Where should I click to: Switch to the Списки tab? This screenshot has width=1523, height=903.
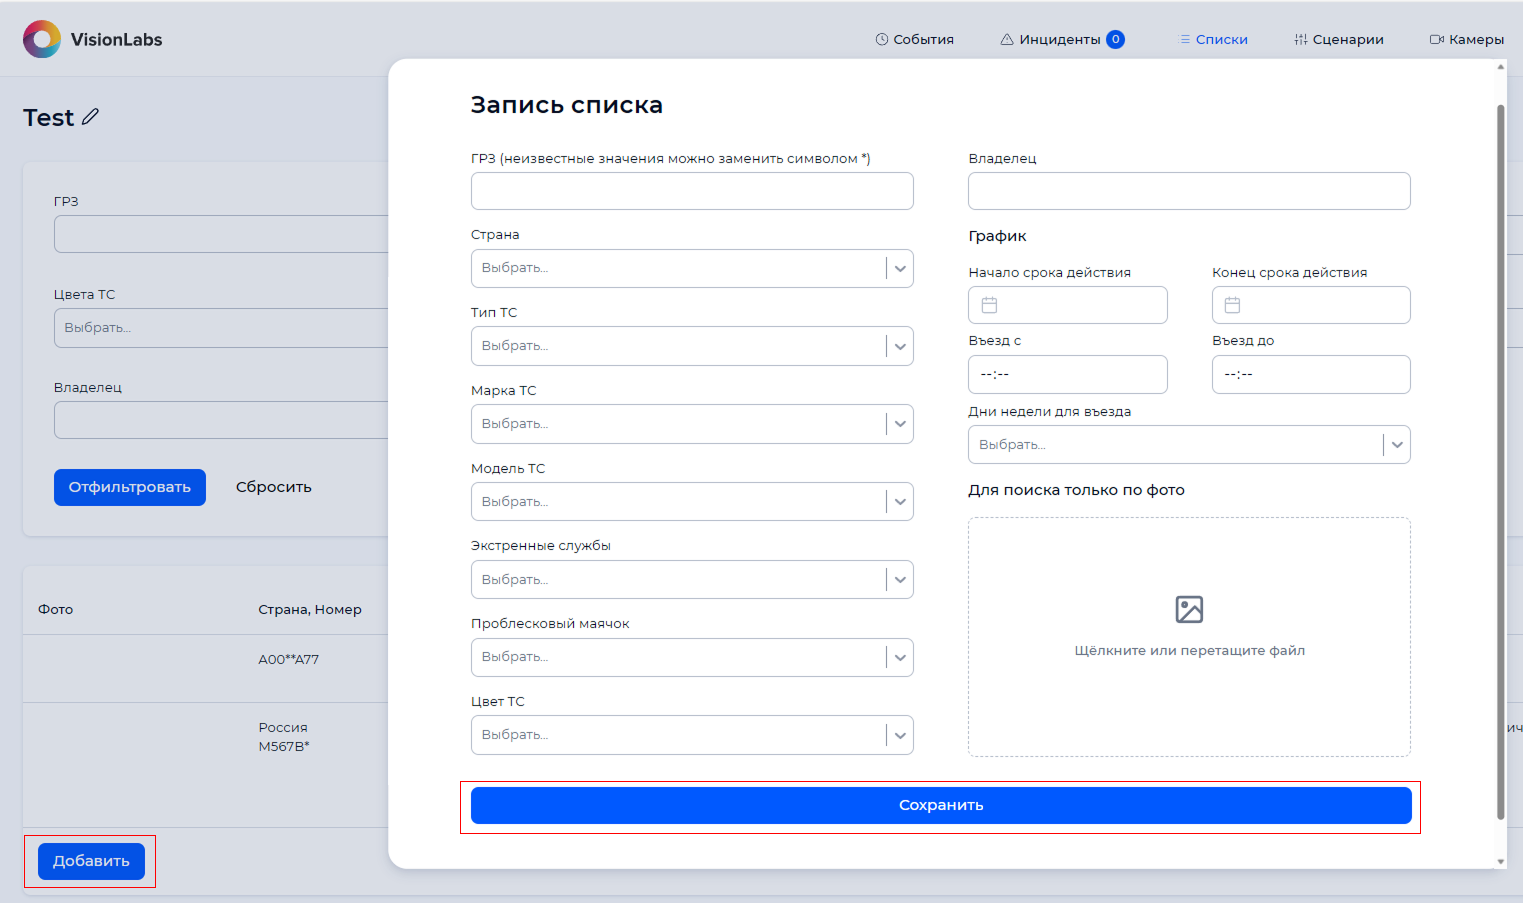(x=1213, y=40)
